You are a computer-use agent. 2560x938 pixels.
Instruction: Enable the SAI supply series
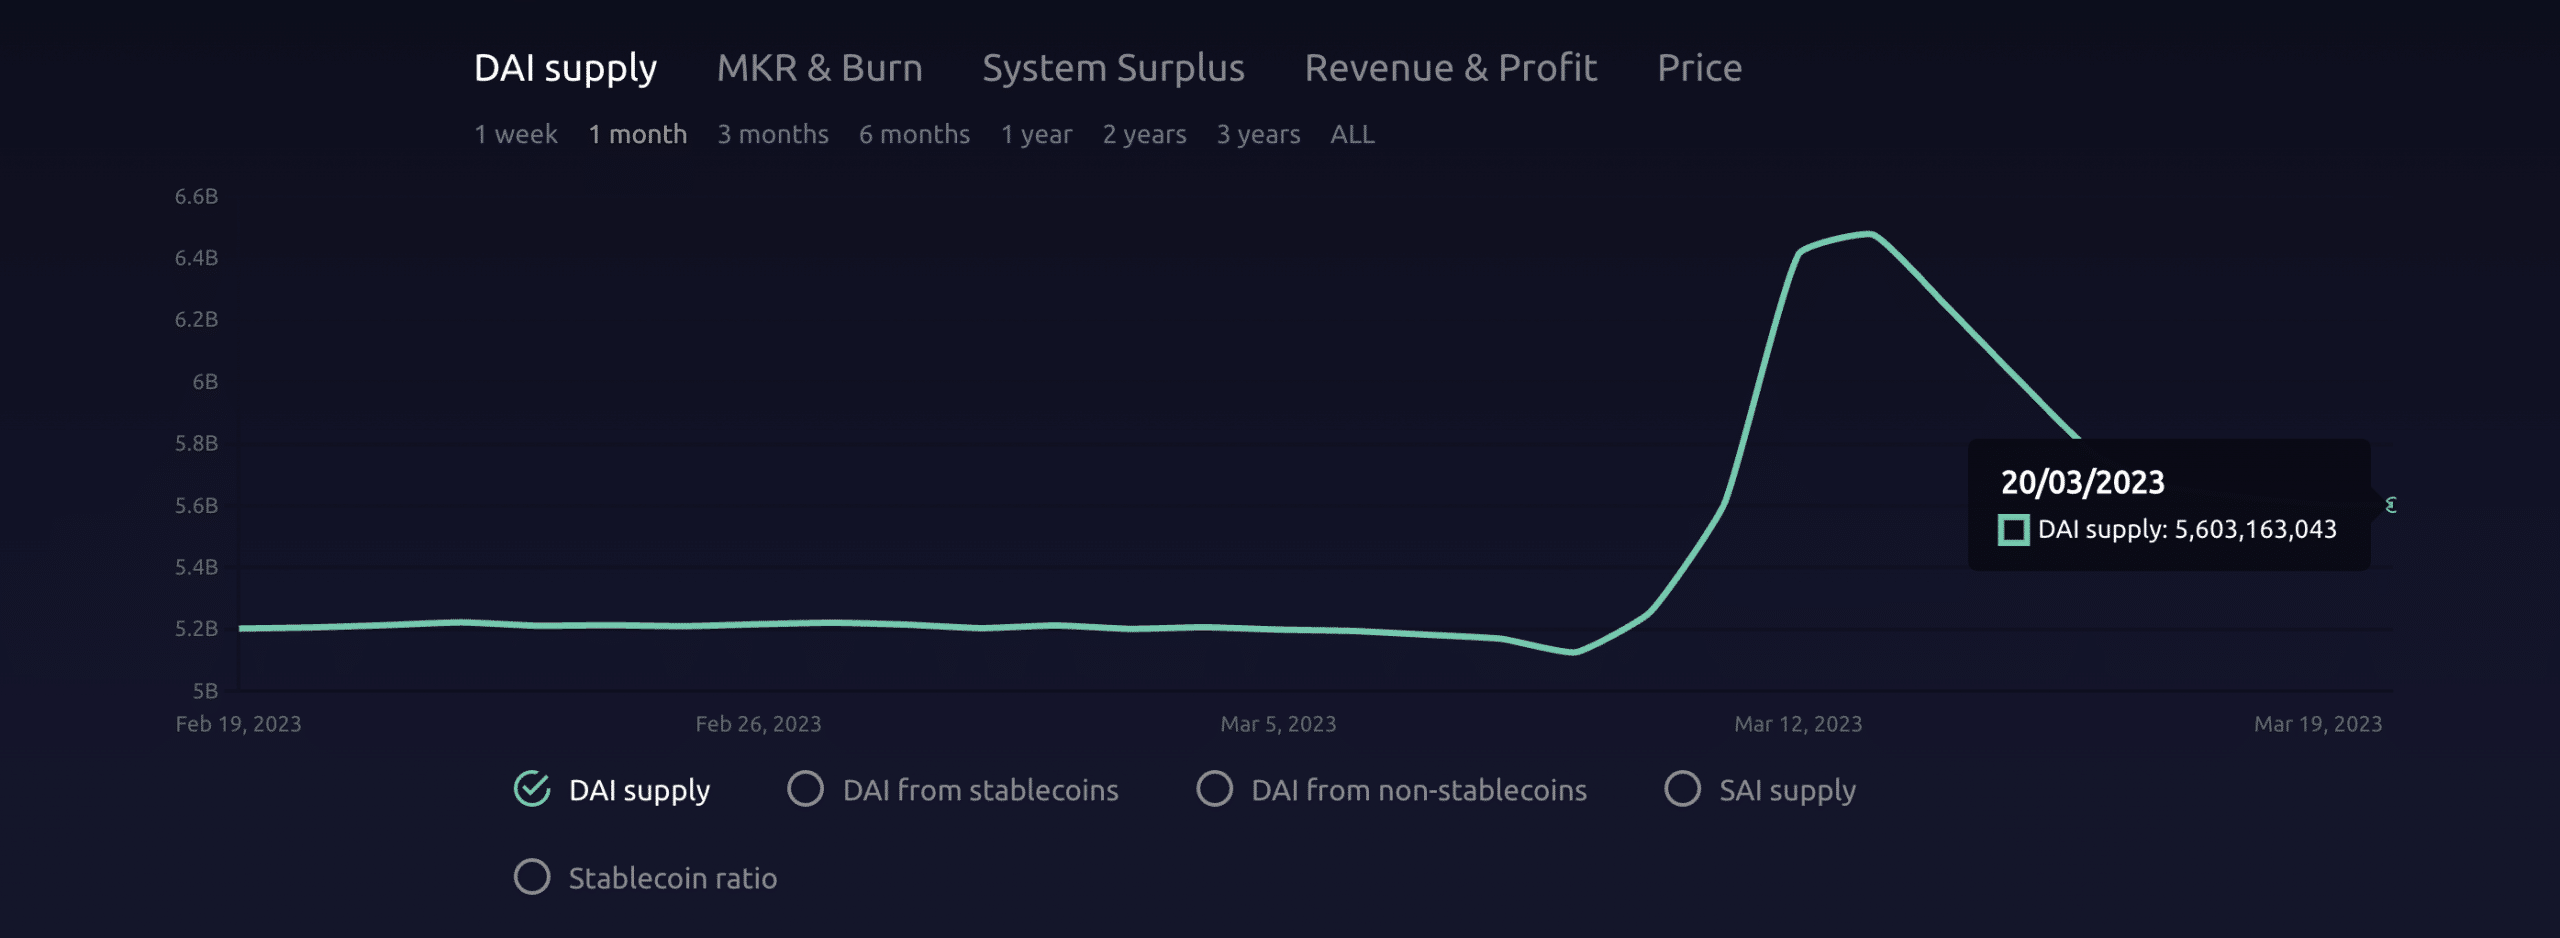tap(1684, 790)
